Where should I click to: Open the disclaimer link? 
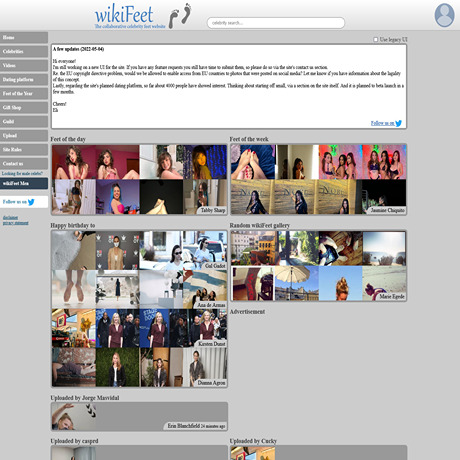pos(10,218)
